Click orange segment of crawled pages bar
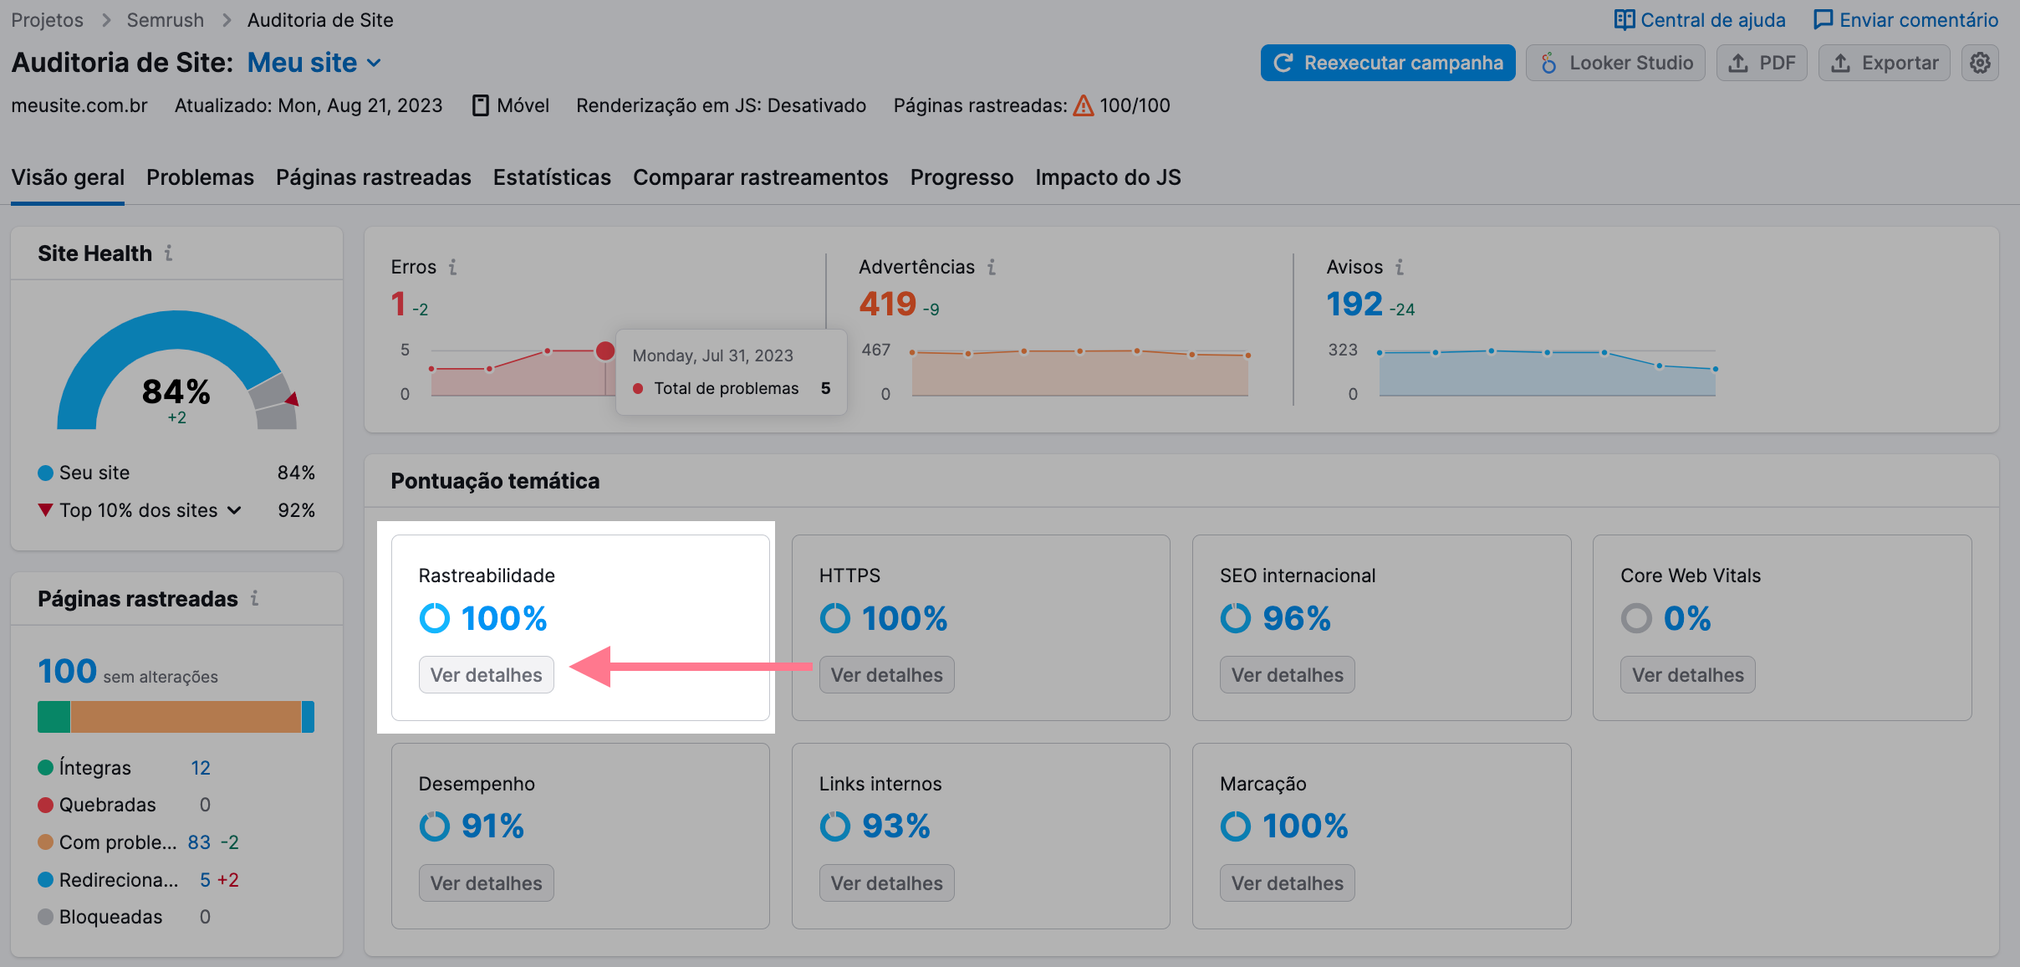Image resolution: width=2020 pixels, height=967 pixels. pyautogui.click(x=186, y=717)
